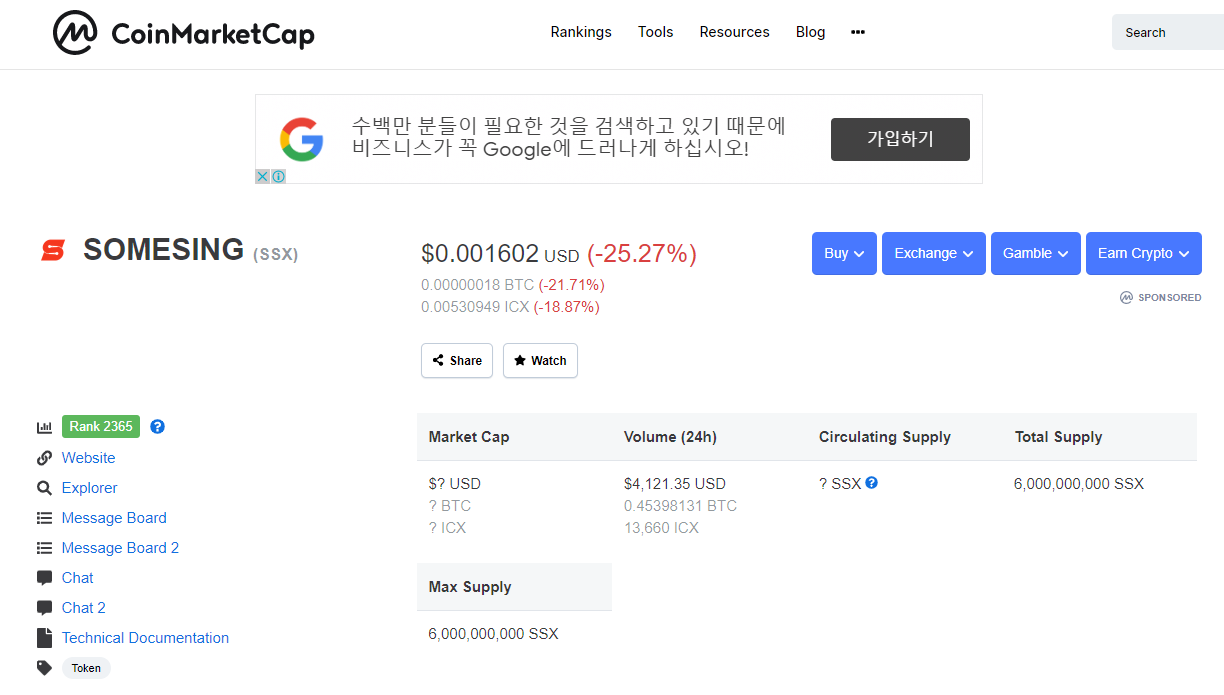The height and width of the screenshot is (695, 1224).
Task: Click the Market Cap column header
Action: (x=469, y=437)
